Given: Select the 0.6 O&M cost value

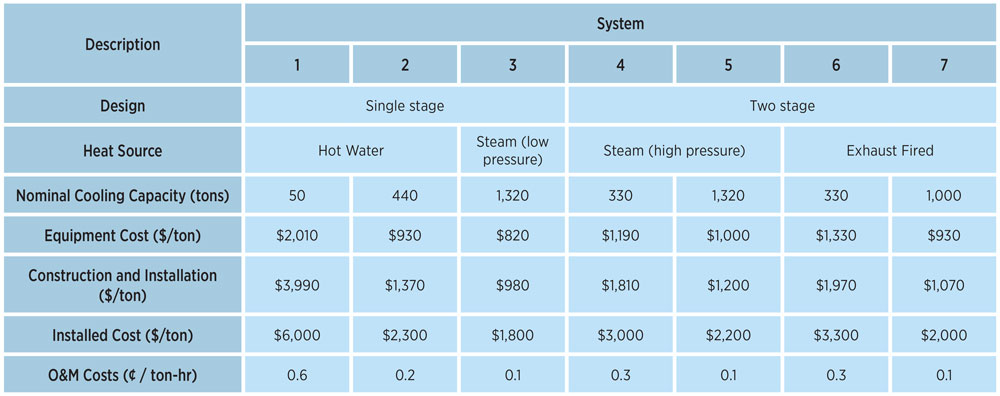Looking at the screenshot, I should click(x=297, y=375).
